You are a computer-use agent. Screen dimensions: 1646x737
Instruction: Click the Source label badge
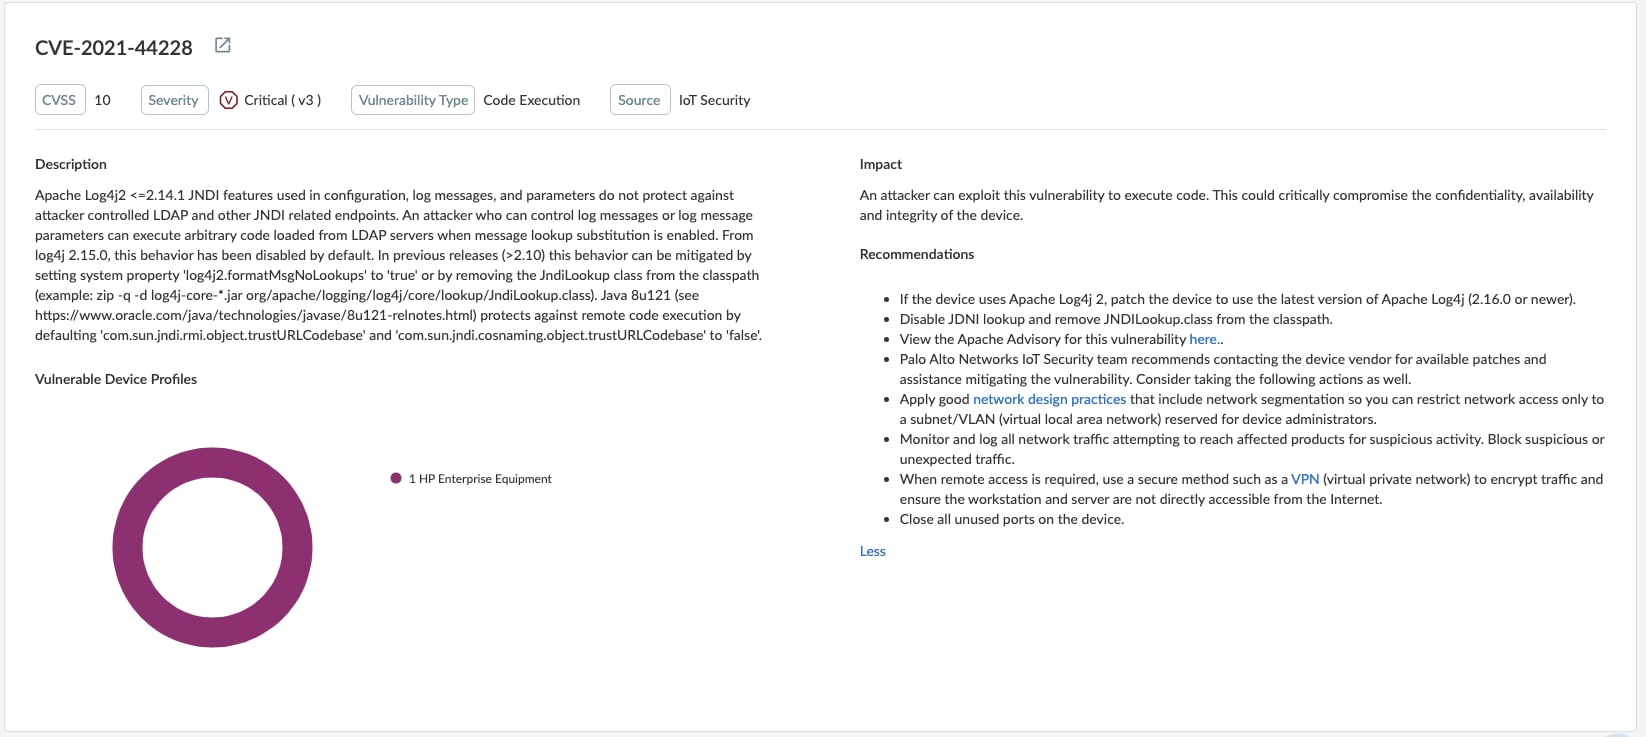coord(639,100)
